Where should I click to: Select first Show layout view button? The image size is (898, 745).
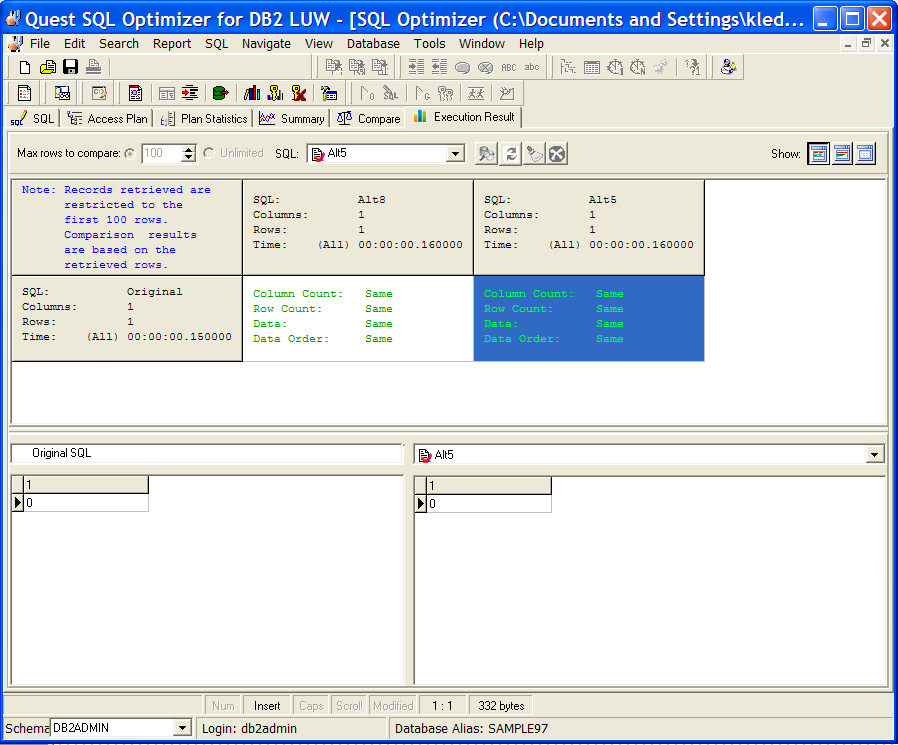pyautogui.click(x=818, y=153)
